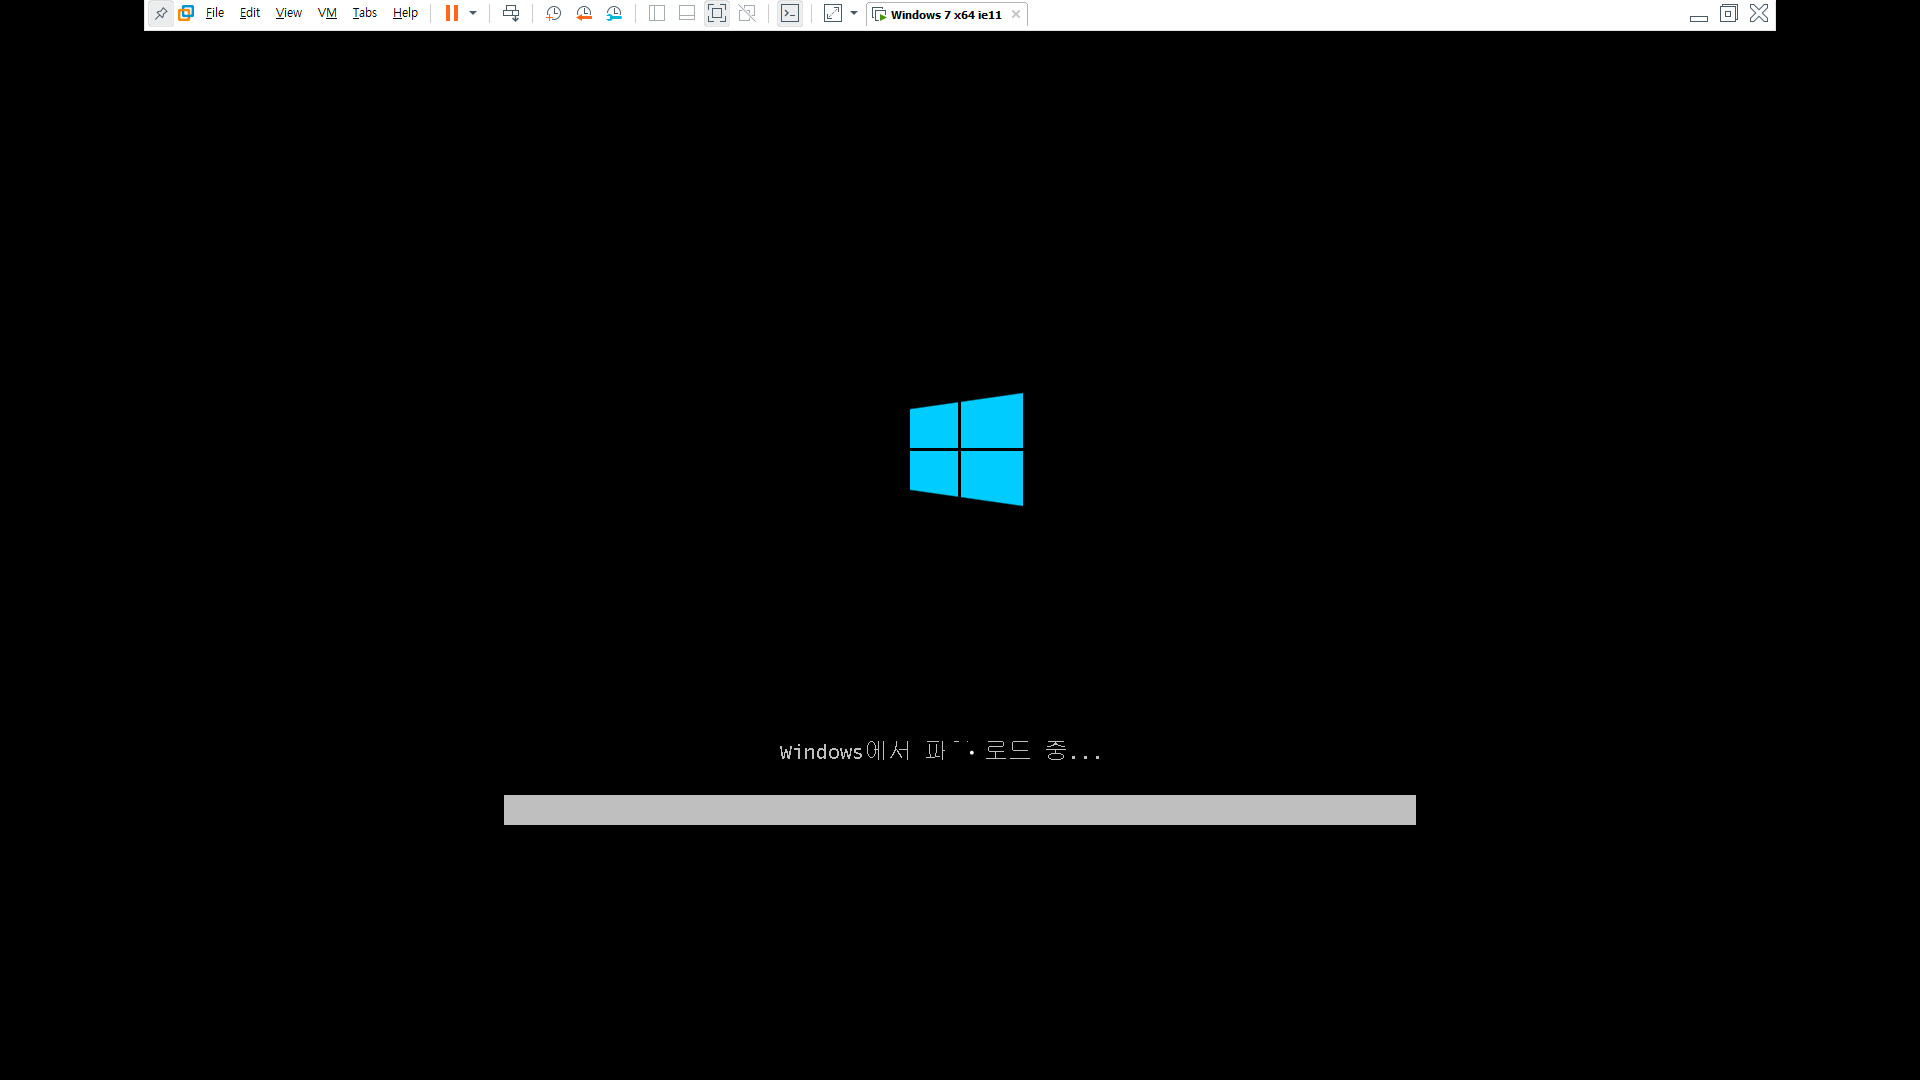
Task: Expand the power options dropdown arrow
Action: point(473,13)
